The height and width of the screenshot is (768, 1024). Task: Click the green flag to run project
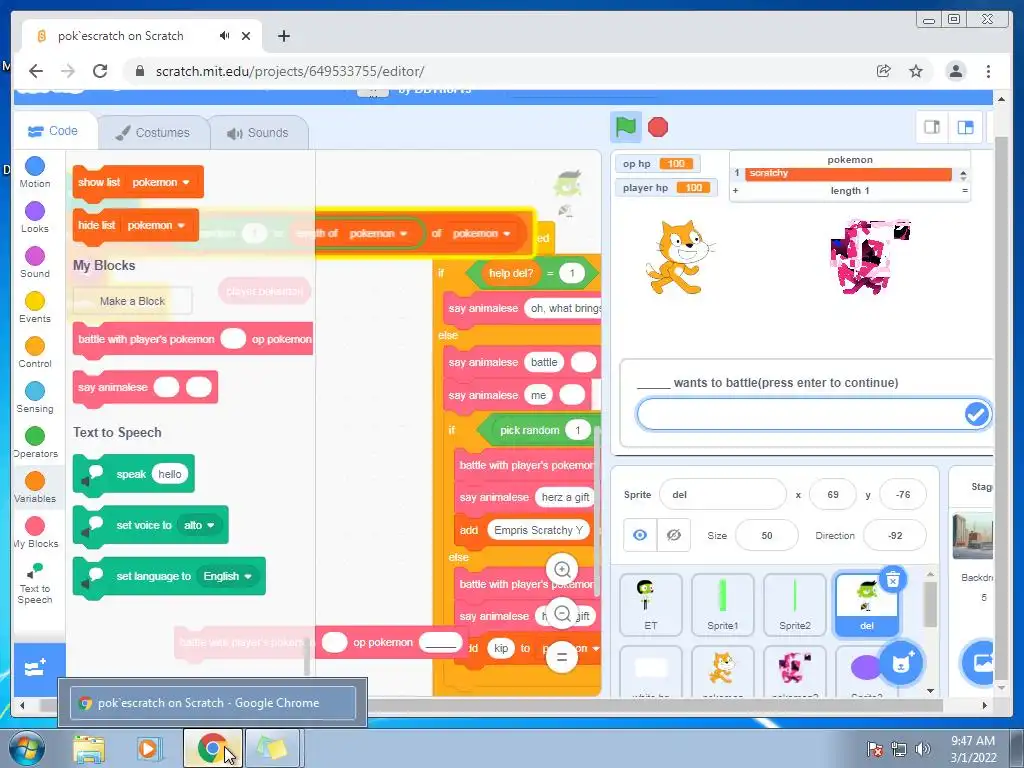coord(625,127)
